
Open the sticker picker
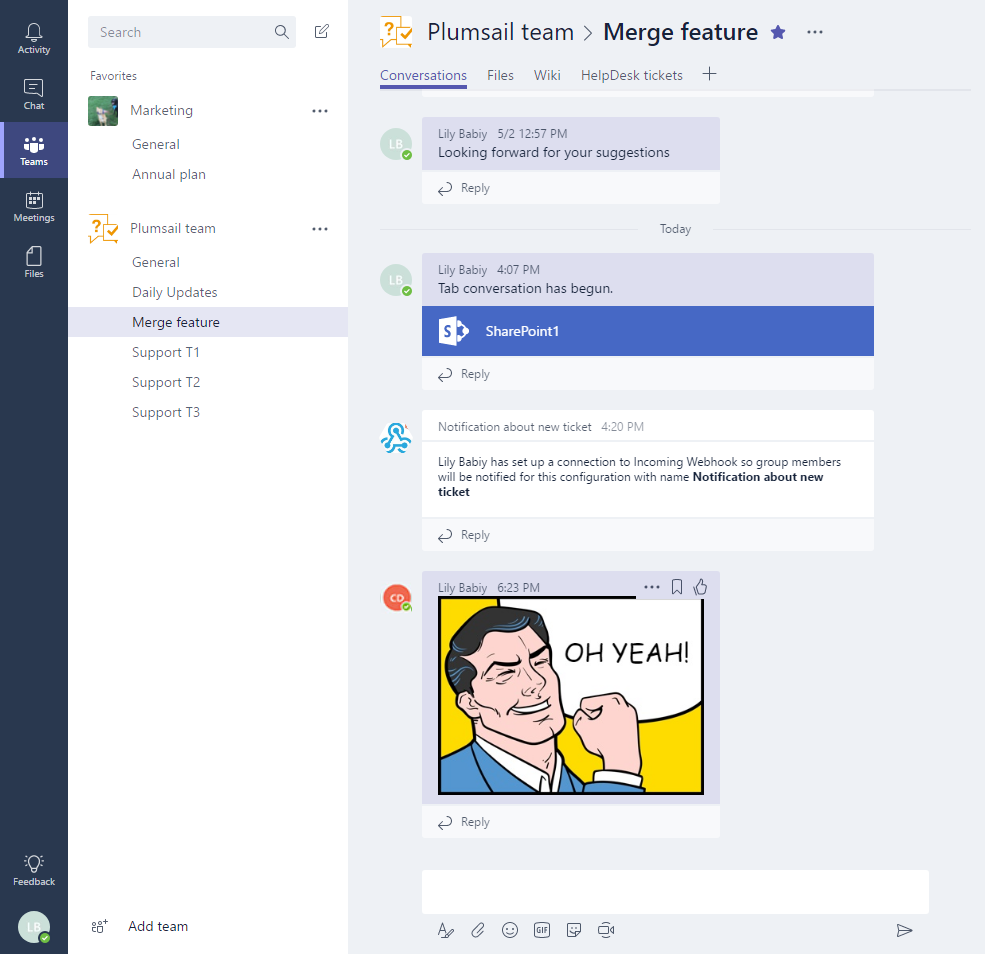click(x=574, y=930)
